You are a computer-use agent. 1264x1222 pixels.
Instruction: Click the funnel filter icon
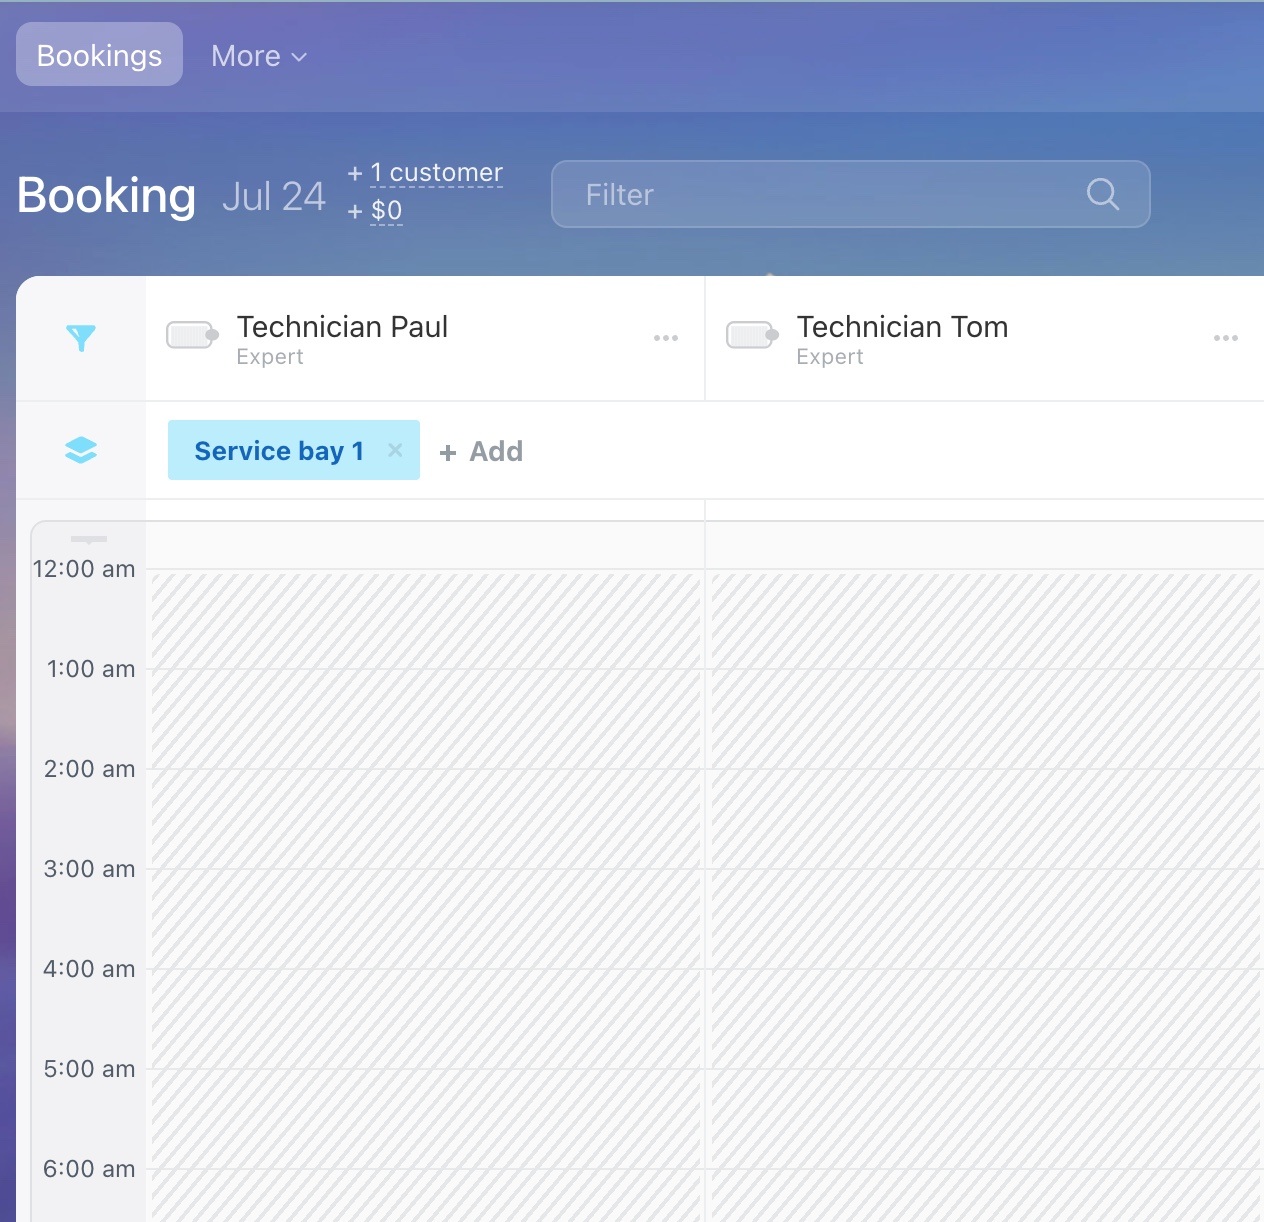[x=81, y=338]
